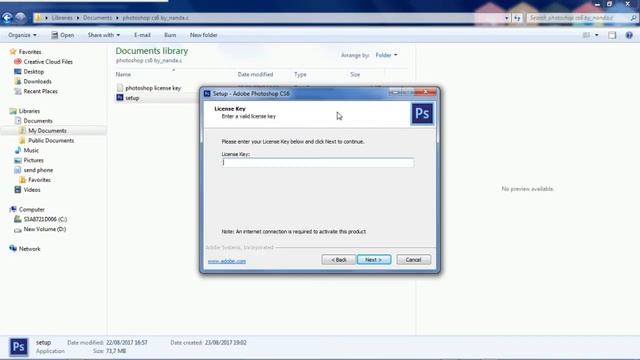Screen dimensions: 640x360
Task: Click the C: drive icon
Action: coord(18,219)
